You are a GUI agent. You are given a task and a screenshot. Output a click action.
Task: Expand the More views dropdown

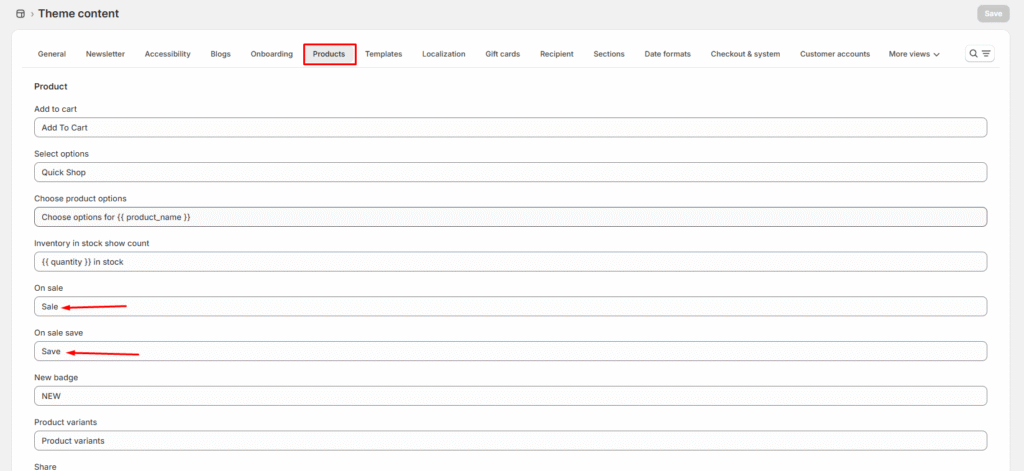pos(914,54)
